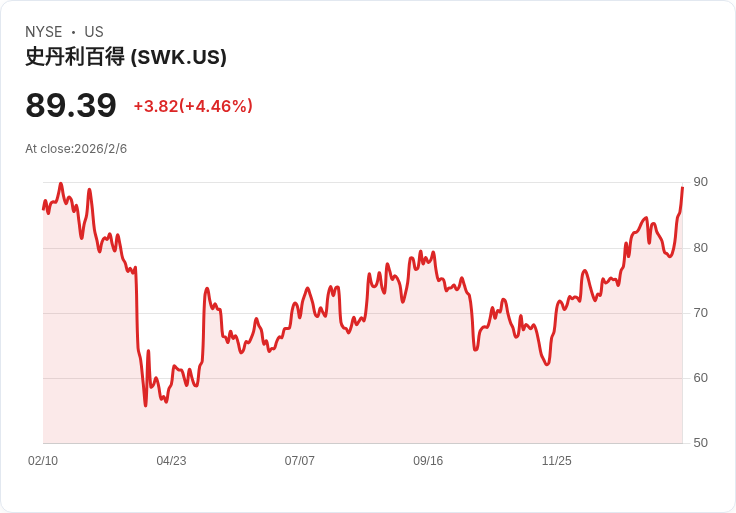Click the latest endpoint of the price line
736x513 pixels.
click(x=682, y=188)
